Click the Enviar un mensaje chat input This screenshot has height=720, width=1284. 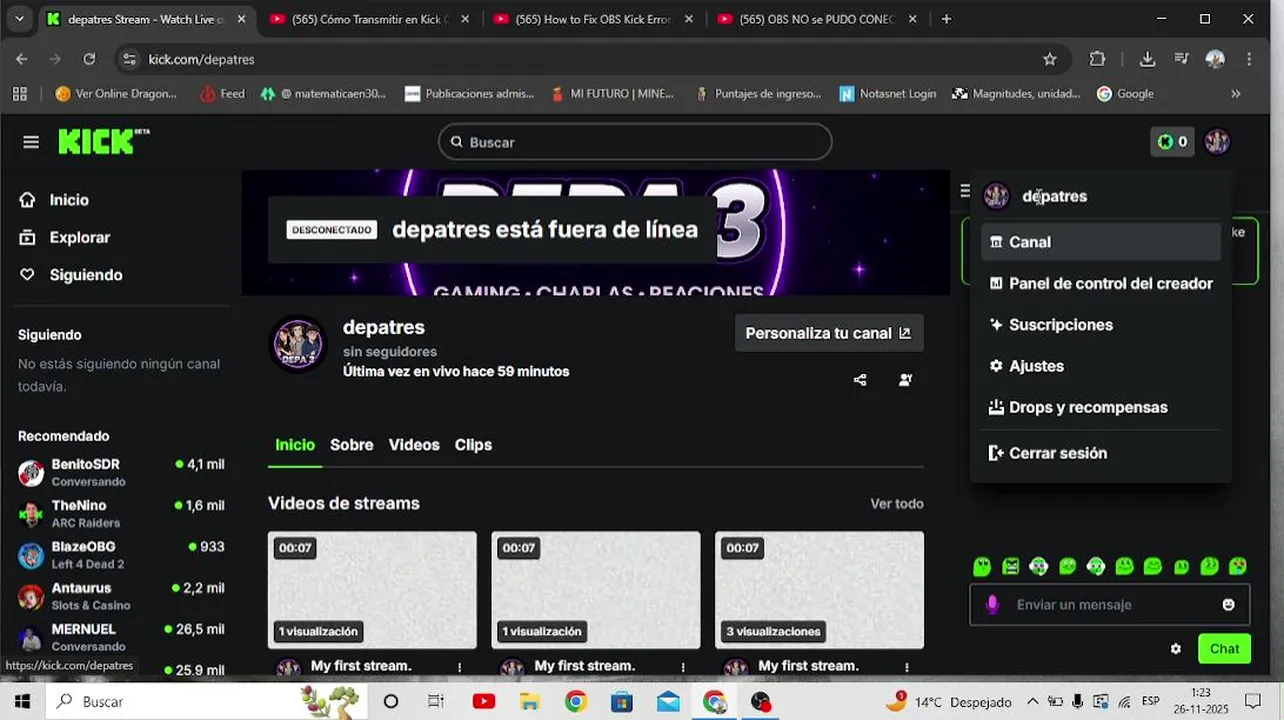click(1110, 605)
